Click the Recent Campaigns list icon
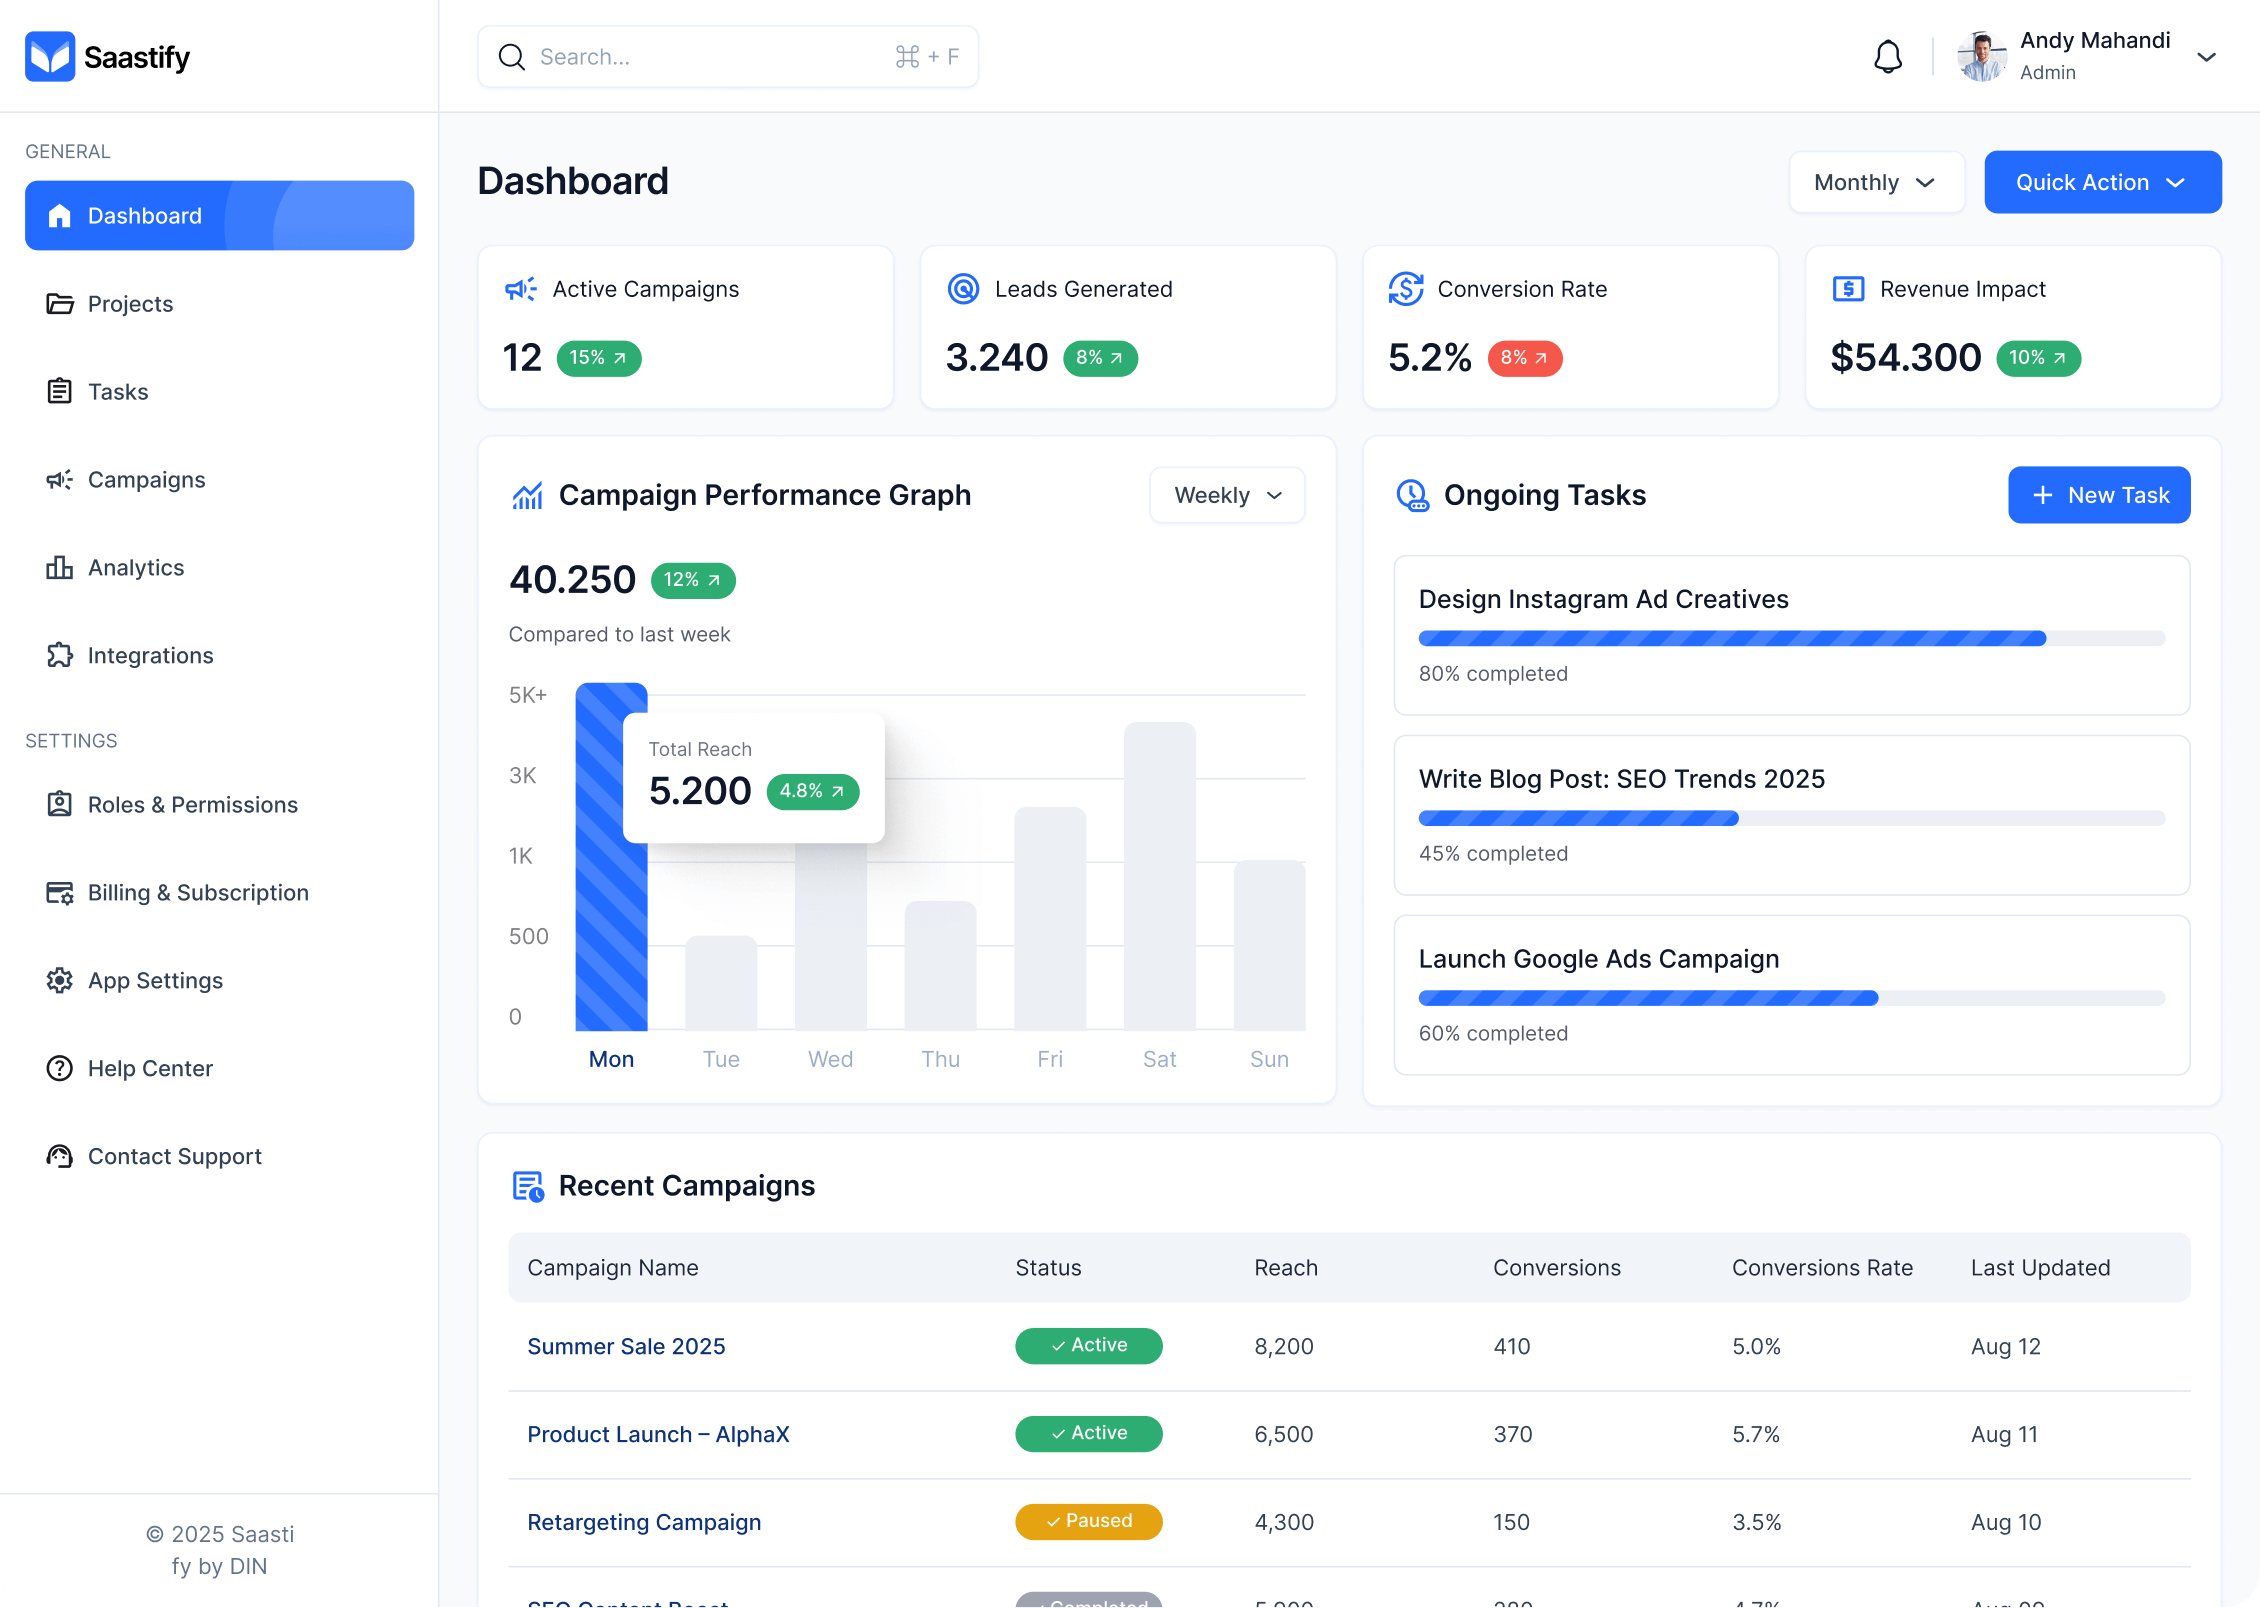 (x=528, y=1186)
